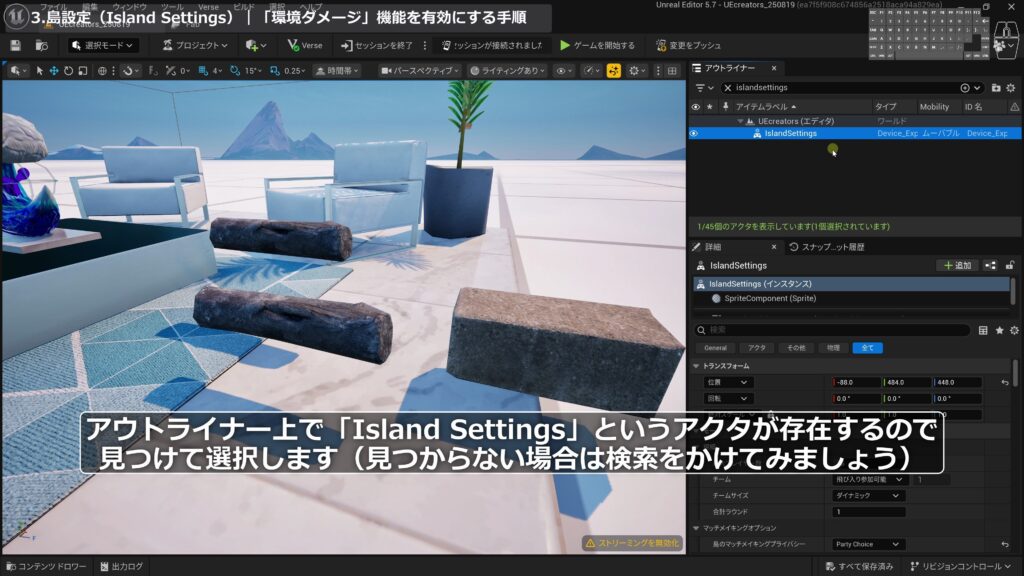
Task: Collapse the UEcreators (エディタ) tree node
Action: (740, 121)
